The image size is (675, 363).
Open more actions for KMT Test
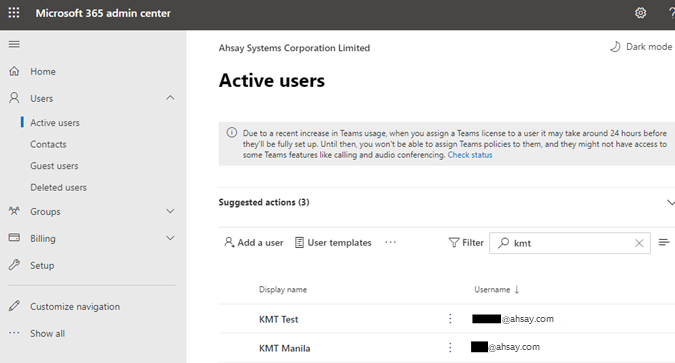[450, 319]
